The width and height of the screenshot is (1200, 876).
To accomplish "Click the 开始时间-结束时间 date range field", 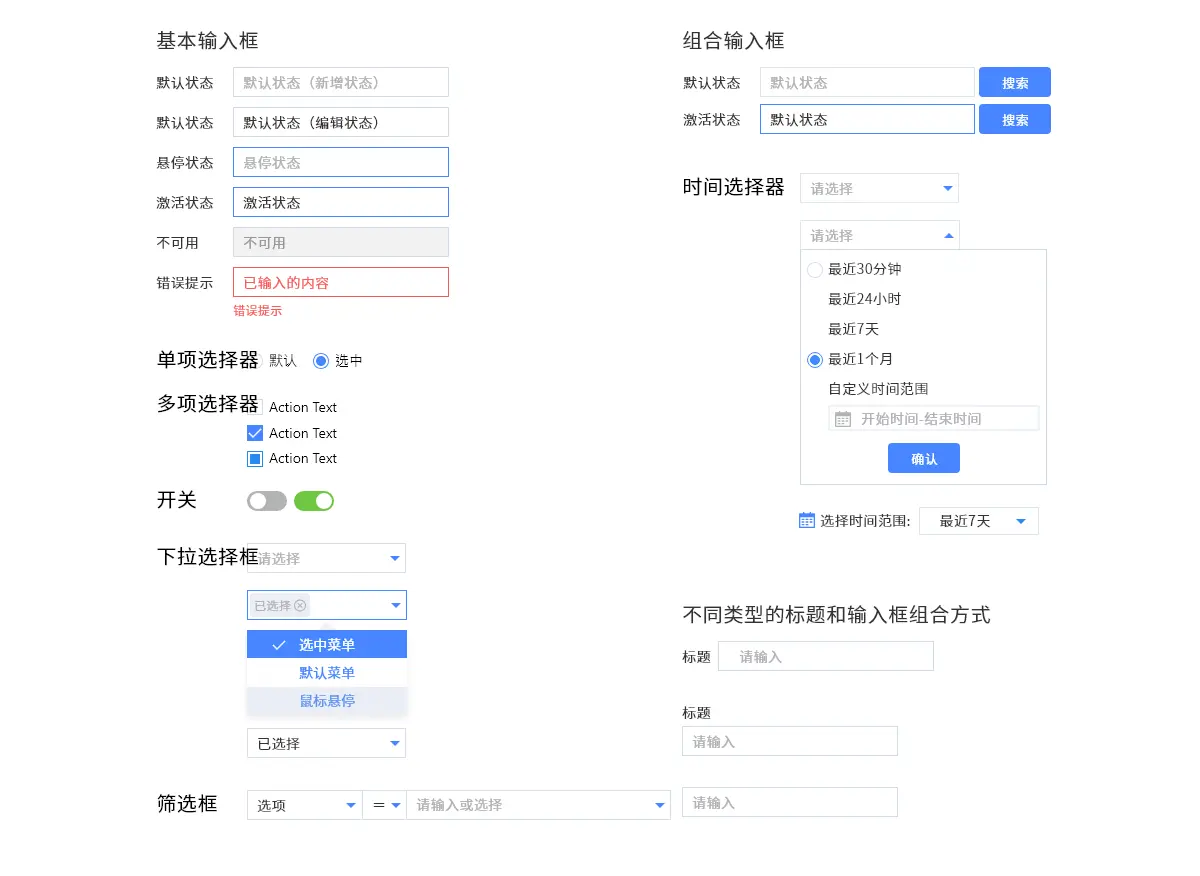I will (934, 418).
